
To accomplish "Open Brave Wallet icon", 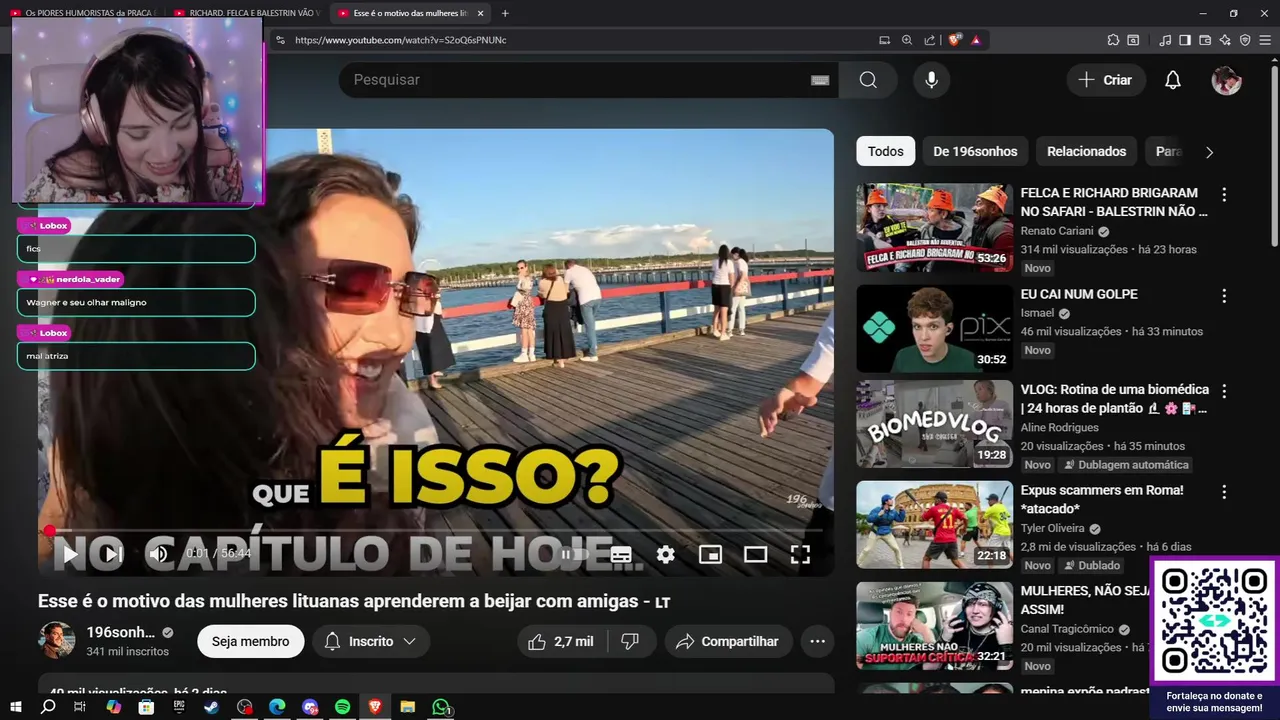I will (1205, 40).
